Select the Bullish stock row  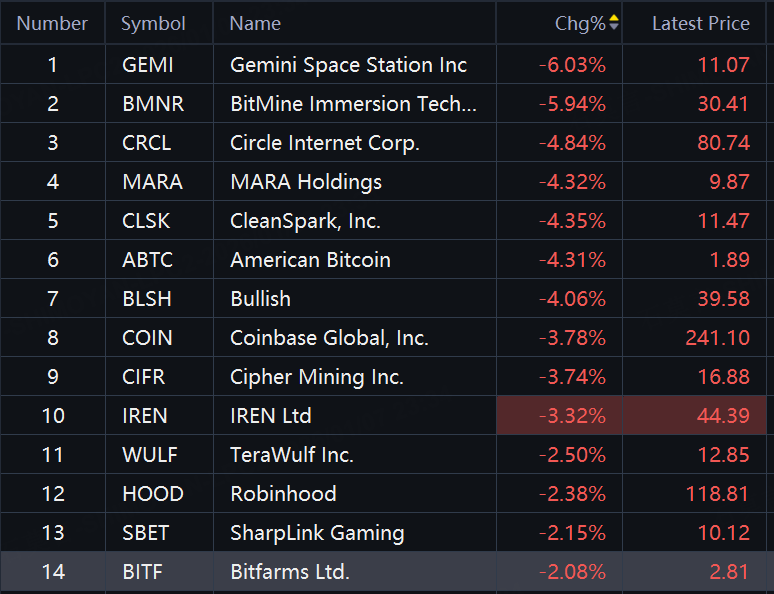click(x=260, y=299)
